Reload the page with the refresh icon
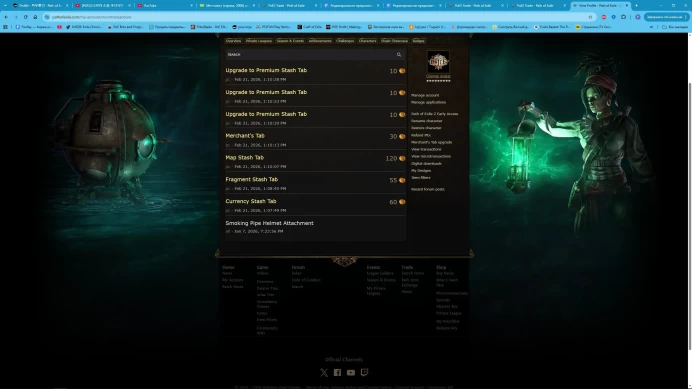Image resolution: width=692 pixels, height=389 pixels. (x=26, y=17)
